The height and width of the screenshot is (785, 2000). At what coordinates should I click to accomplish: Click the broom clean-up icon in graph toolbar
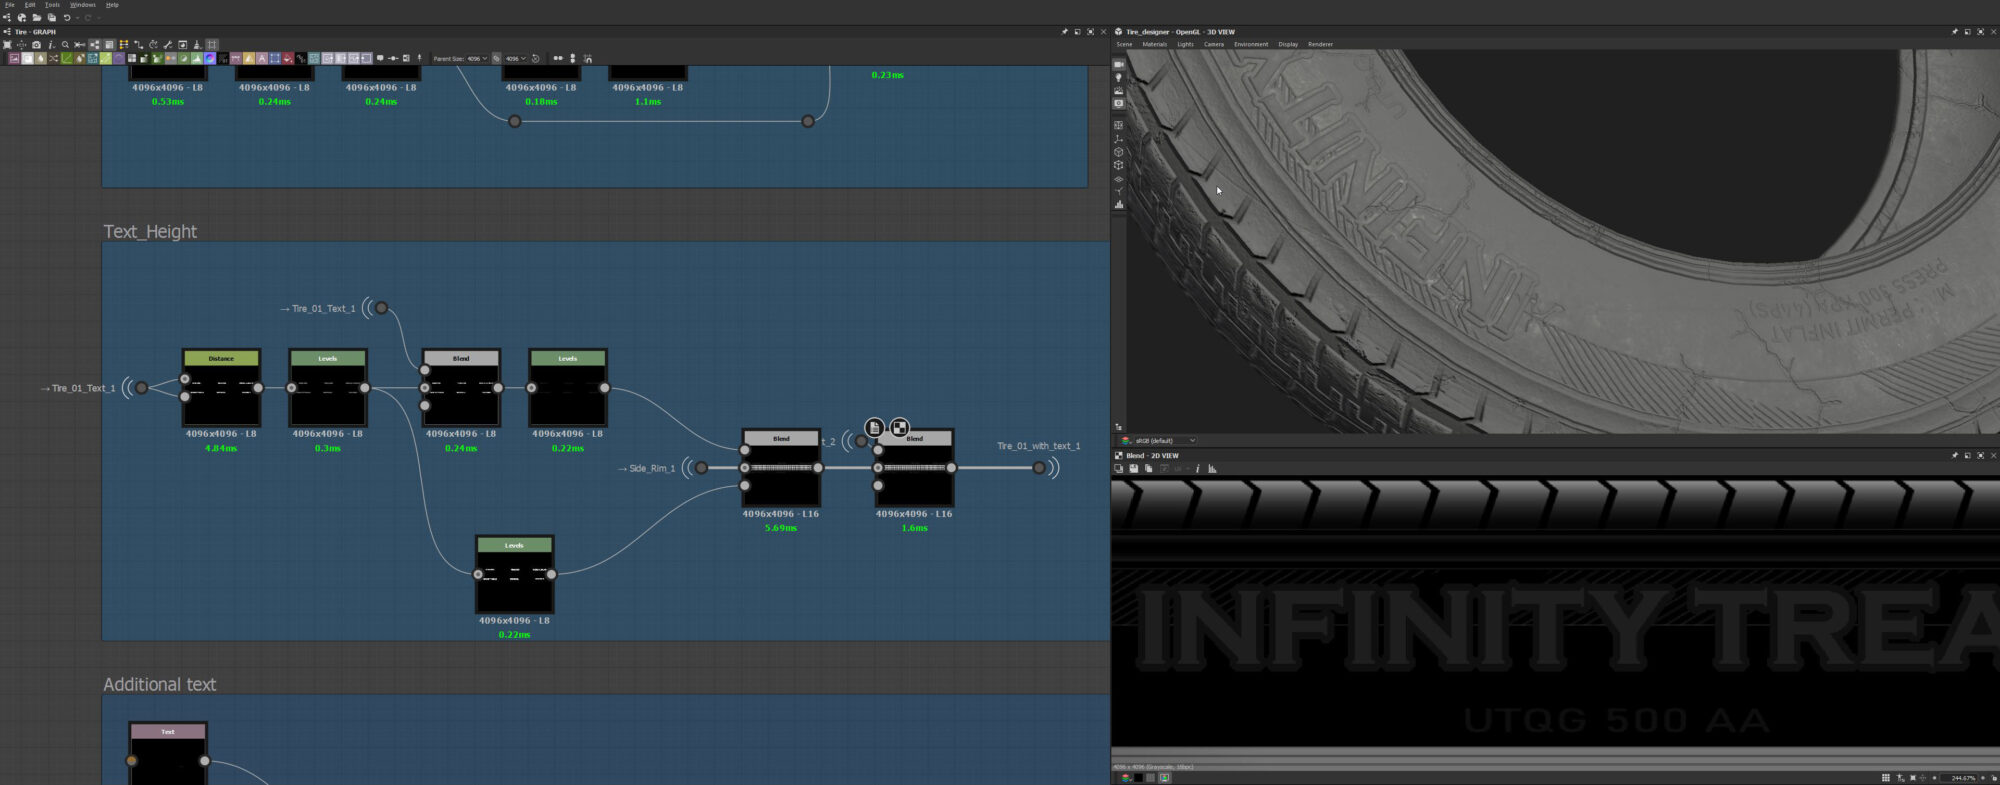pos(197,45)
